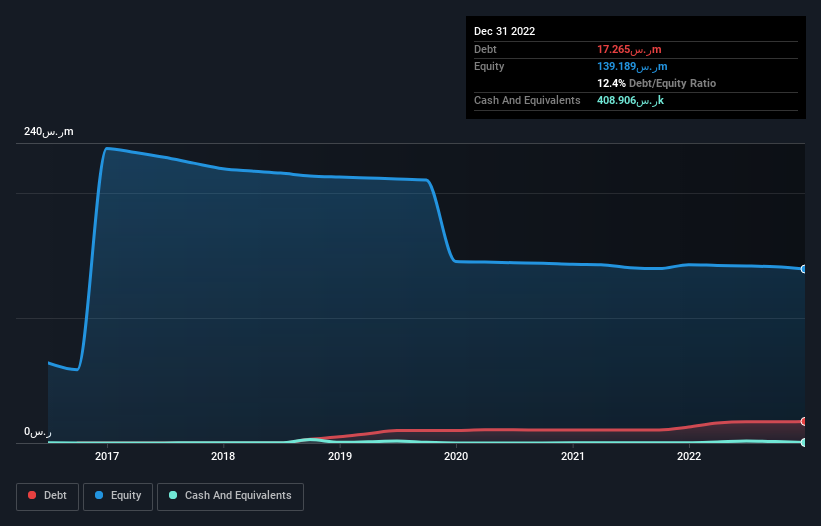The height and width of the screenshot is (526, 821).
Task: Click the 240 y-axis maximum label
Action: click(x=49, y=131)
